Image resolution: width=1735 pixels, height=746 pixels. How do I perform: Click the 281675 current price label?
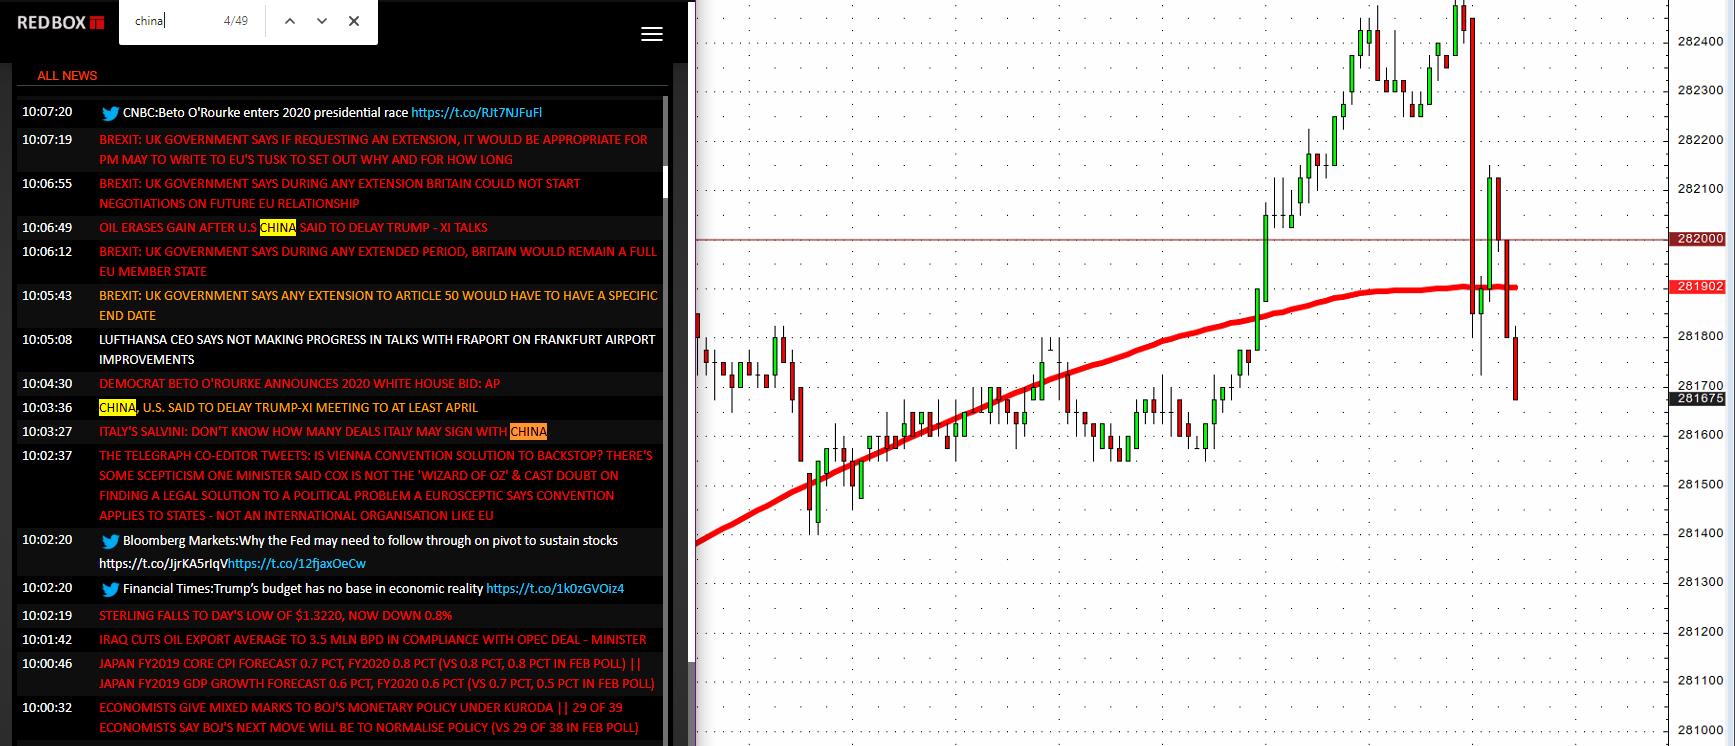point(1700,398)
